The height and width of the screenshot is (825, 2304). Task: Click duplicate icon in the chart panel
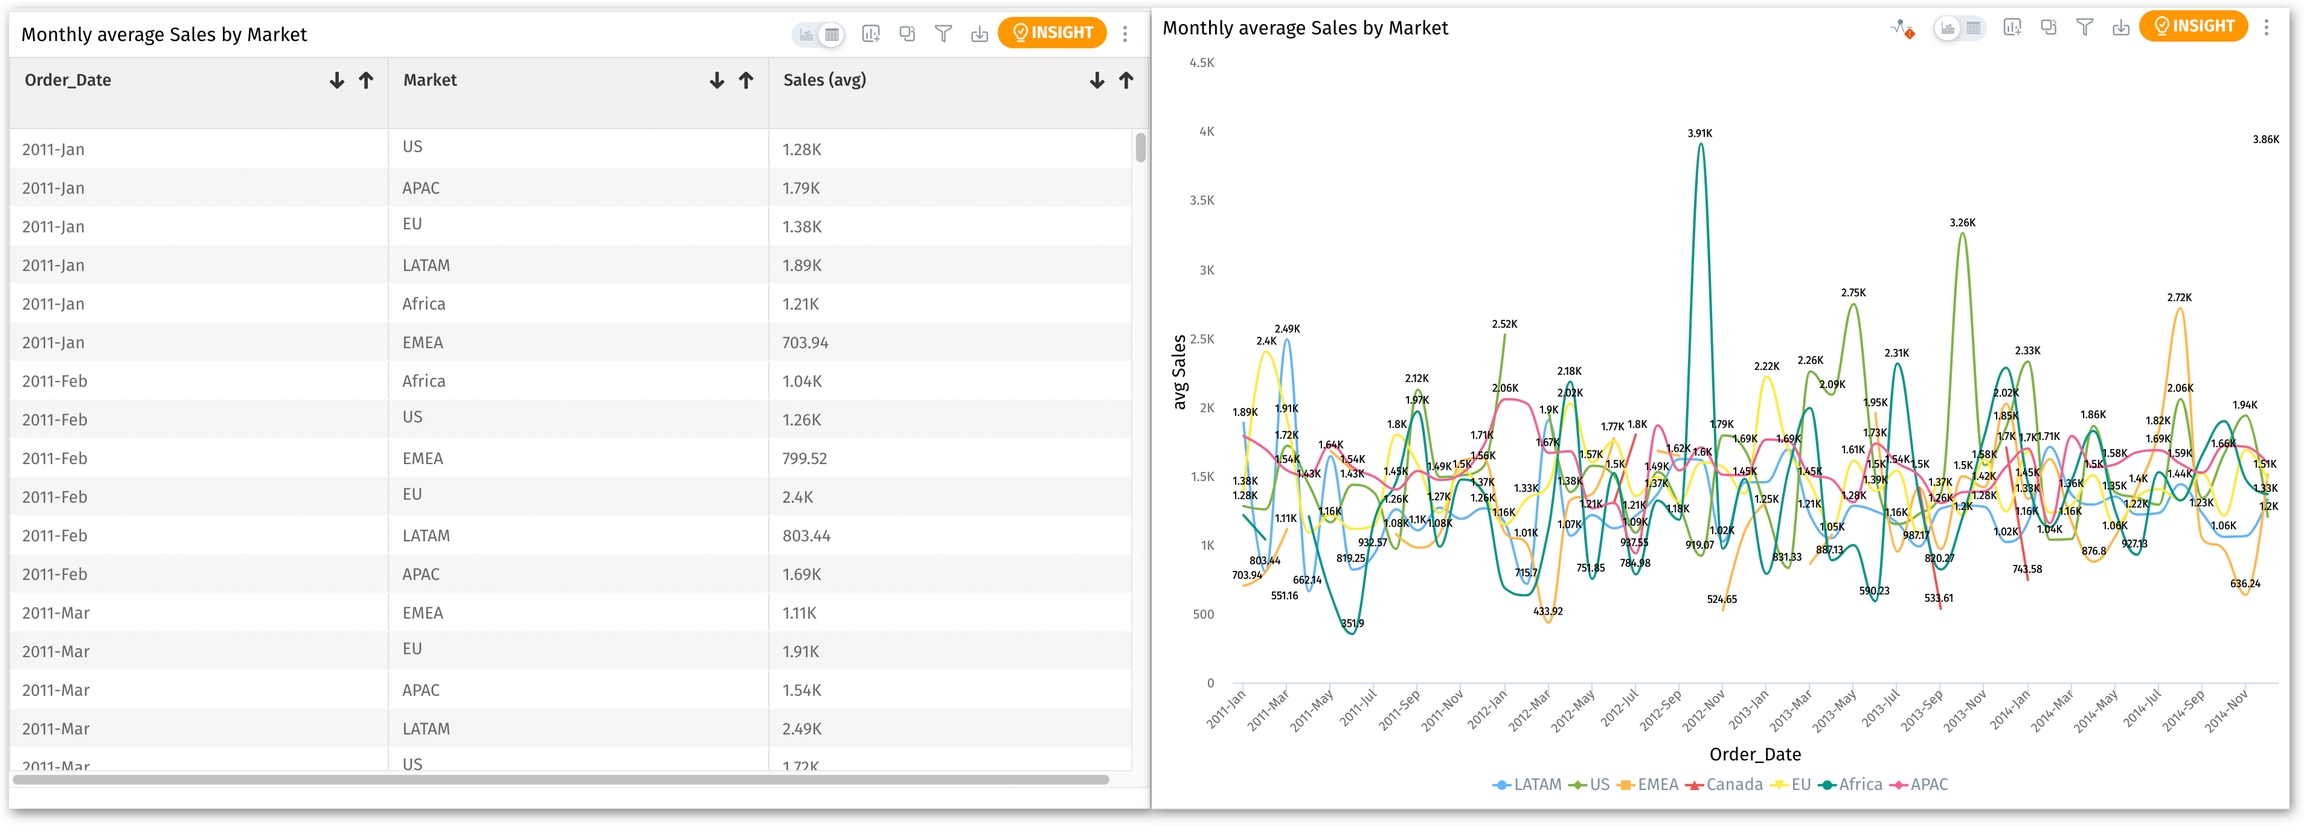(x=2048, y=28)
